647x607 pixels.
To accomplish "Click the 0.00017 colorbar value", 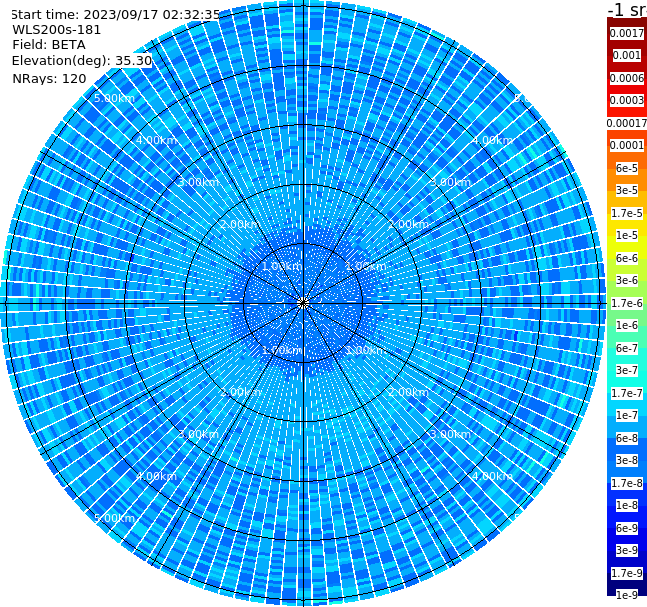I will click(627, 123).
